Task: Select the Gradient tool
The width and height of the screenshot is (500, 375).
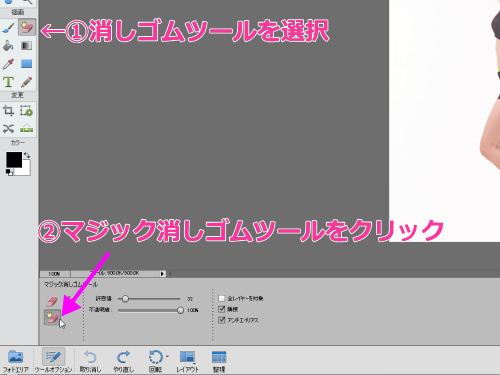Action: coord(27,46)
